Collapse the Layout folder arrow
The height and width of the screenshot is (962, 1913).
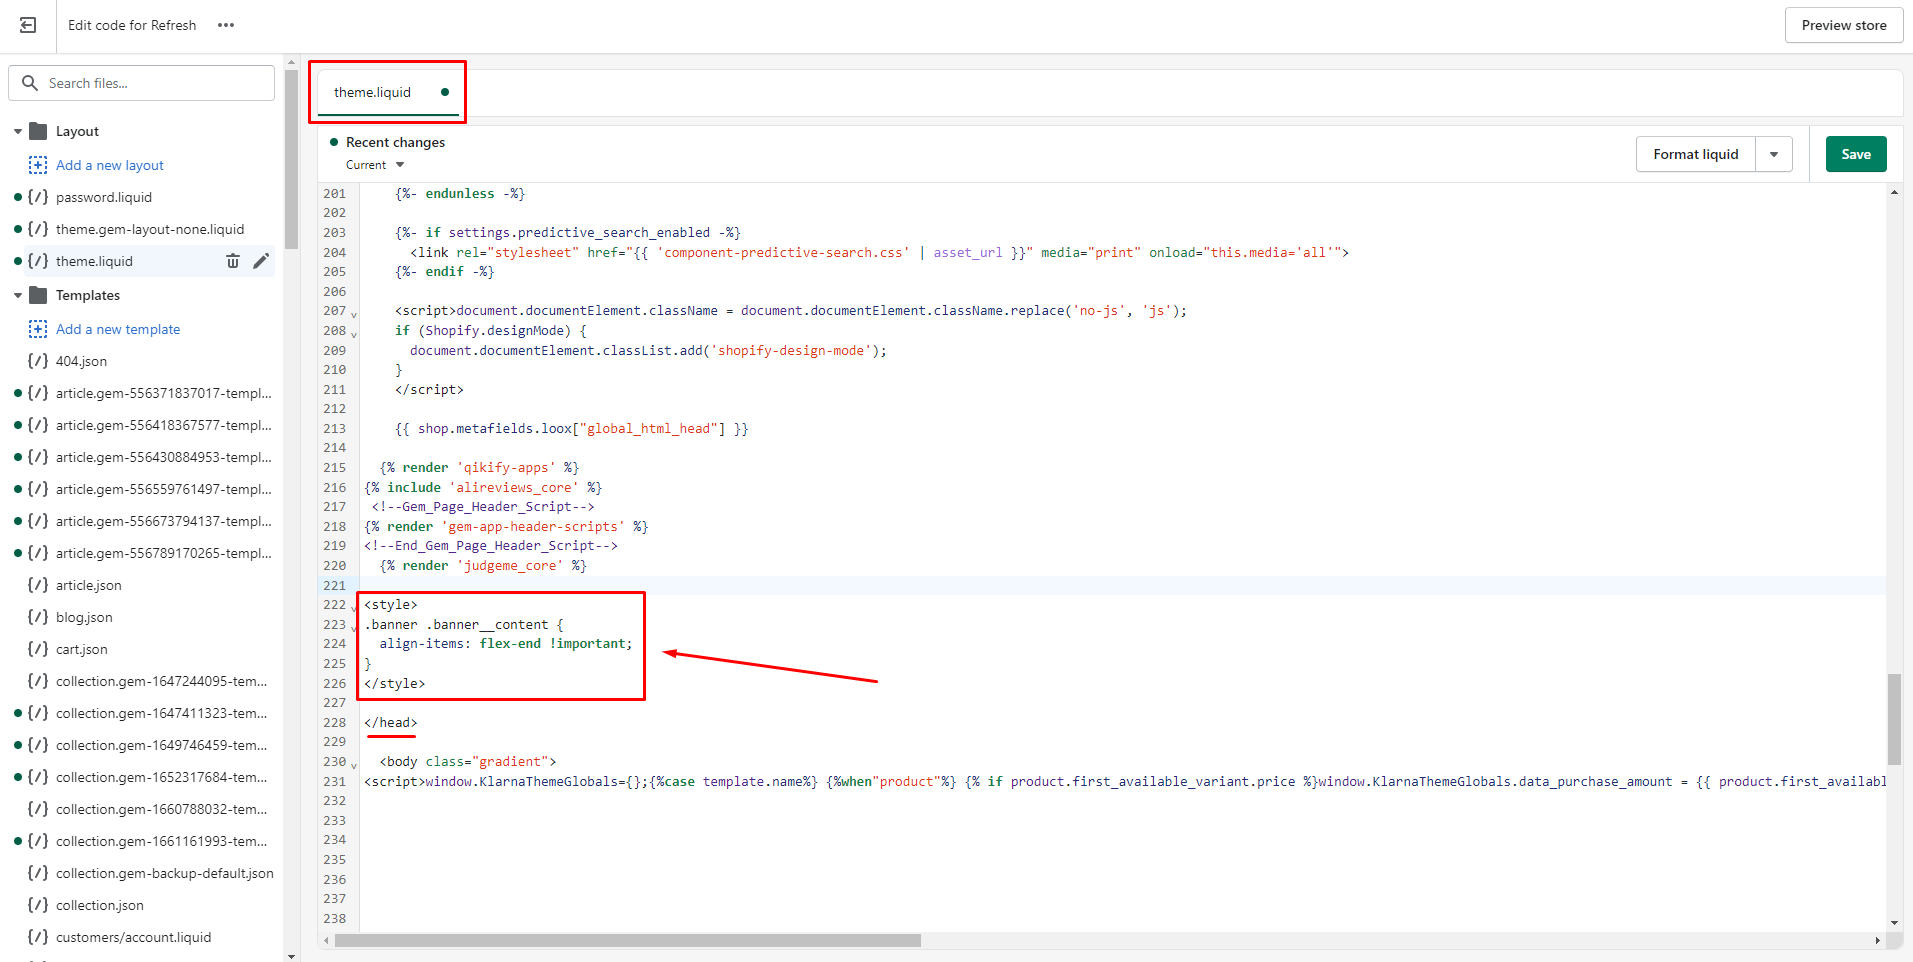(x=18, y=131)
